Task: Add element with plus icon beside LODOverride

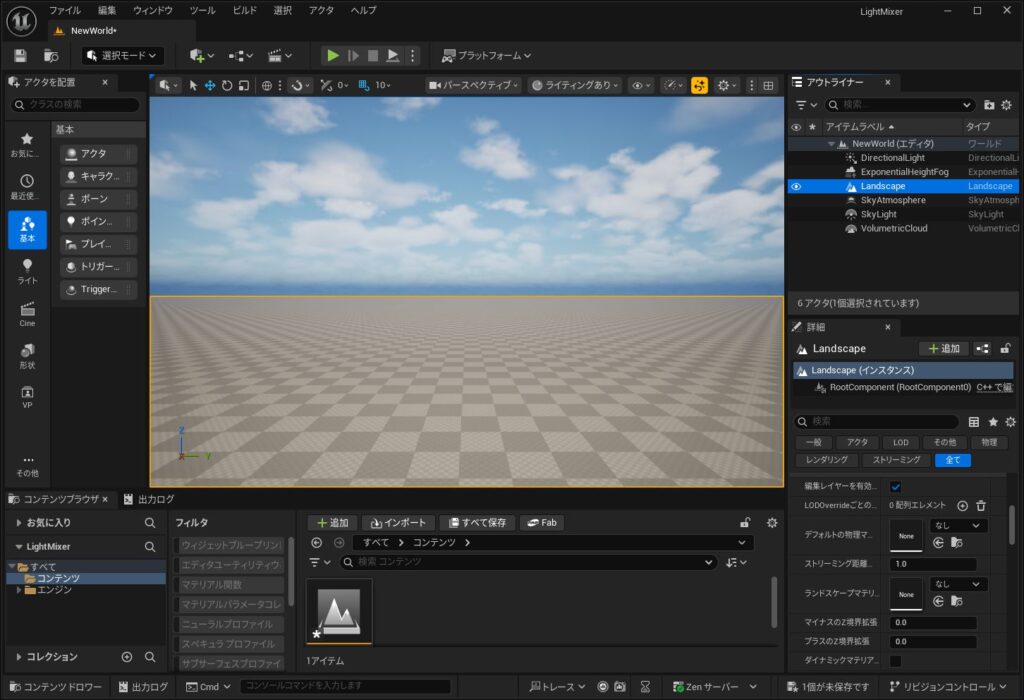Action: point(963,507)
